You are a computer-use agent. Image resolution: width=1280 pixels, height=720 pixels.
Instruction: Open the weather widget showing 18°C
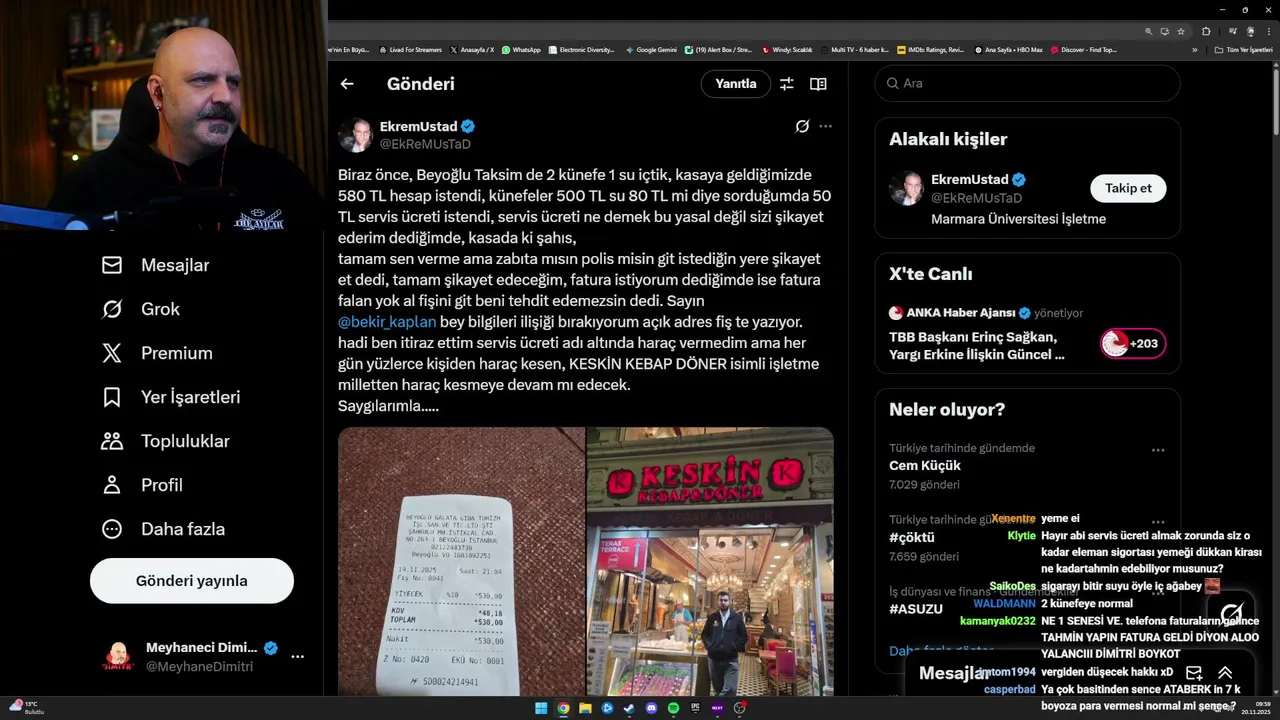tap(26, 708)
